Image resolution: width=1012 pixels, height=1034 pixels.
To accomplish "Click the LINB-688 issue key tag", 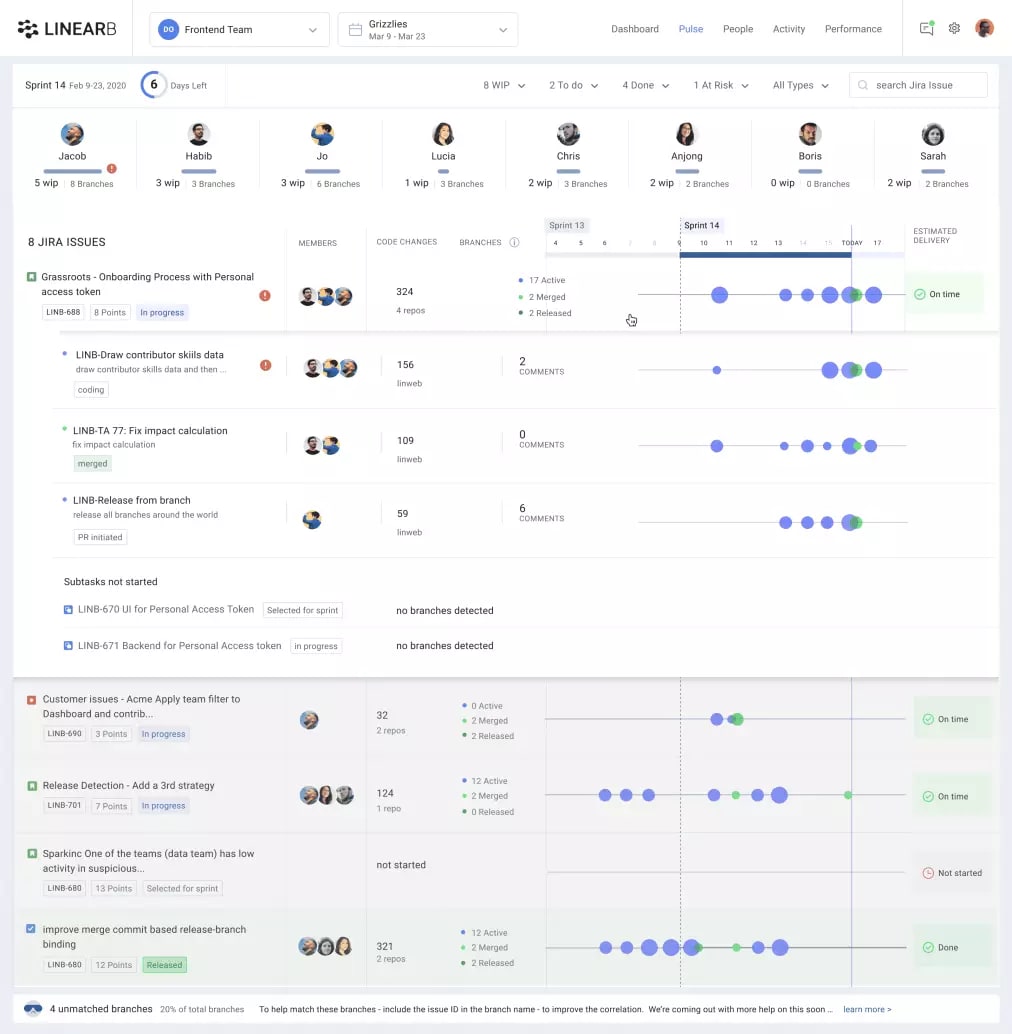I will [63, 312].
